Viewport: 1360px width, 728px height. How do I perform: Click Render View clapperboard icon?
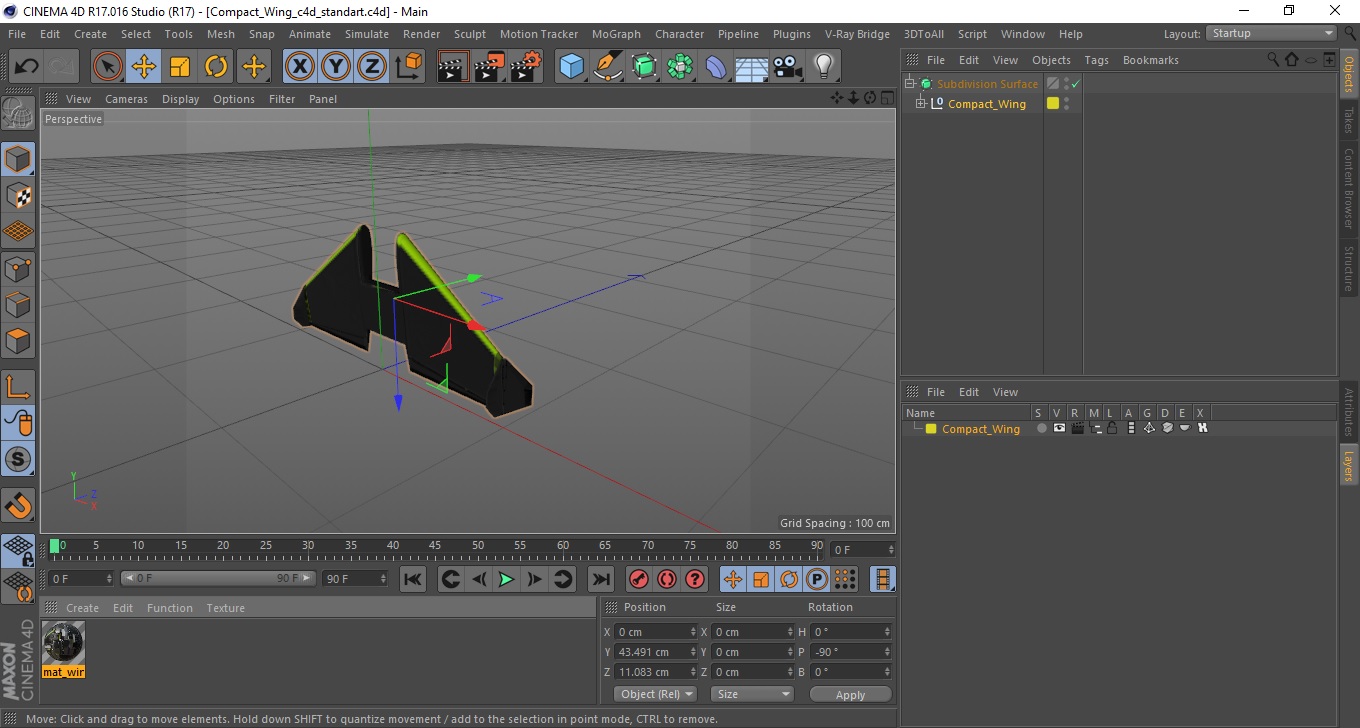click(x=453, y=67)
